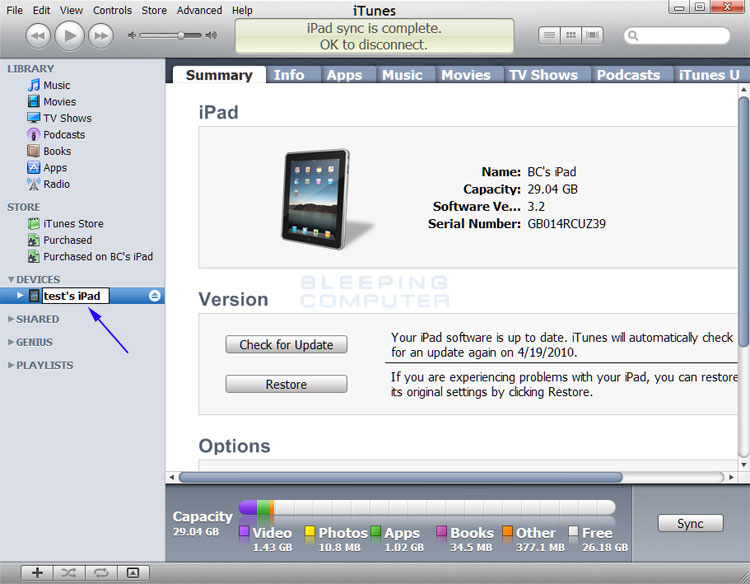Click the green Apps color swatch
Viewport: 750px width, 584px height.
click(x=376, y=531)
